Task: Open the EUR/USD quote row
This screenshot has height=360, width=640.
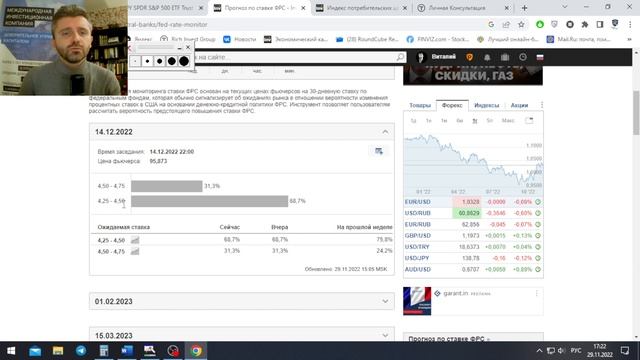Action: tap(473, 202)
